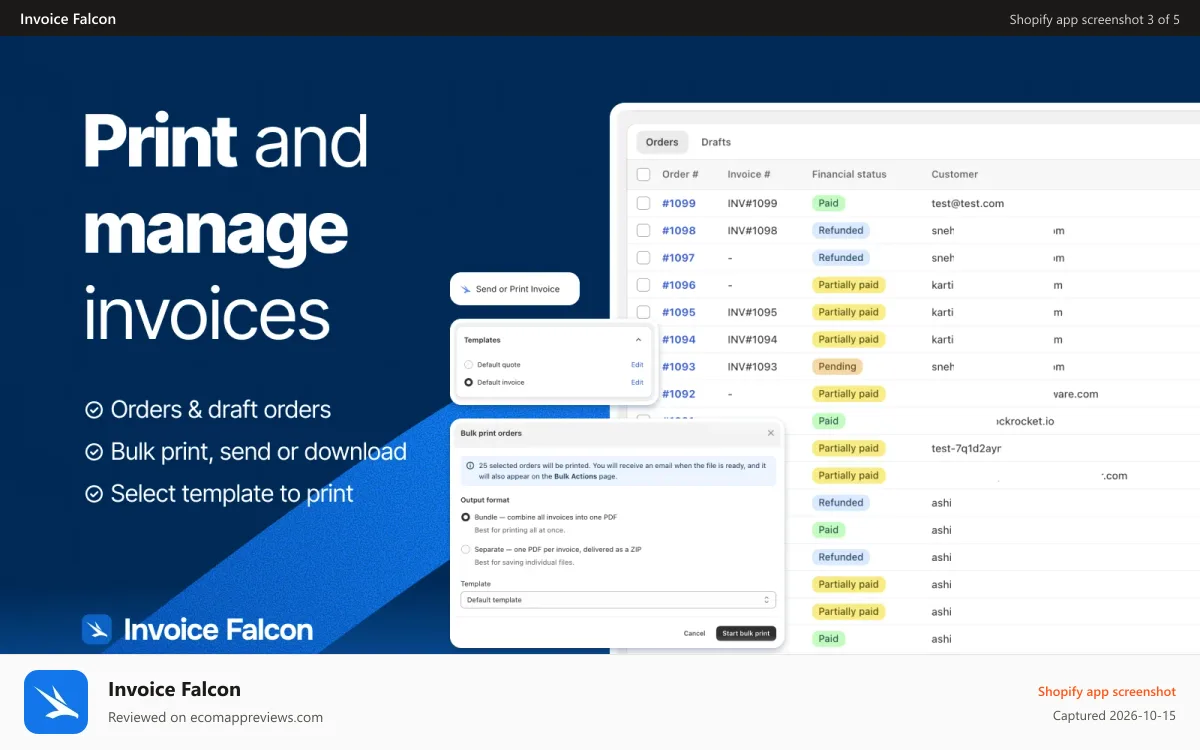
Task: Click the Captured 2026-10-15 date text
Action: coord(1115,716)
